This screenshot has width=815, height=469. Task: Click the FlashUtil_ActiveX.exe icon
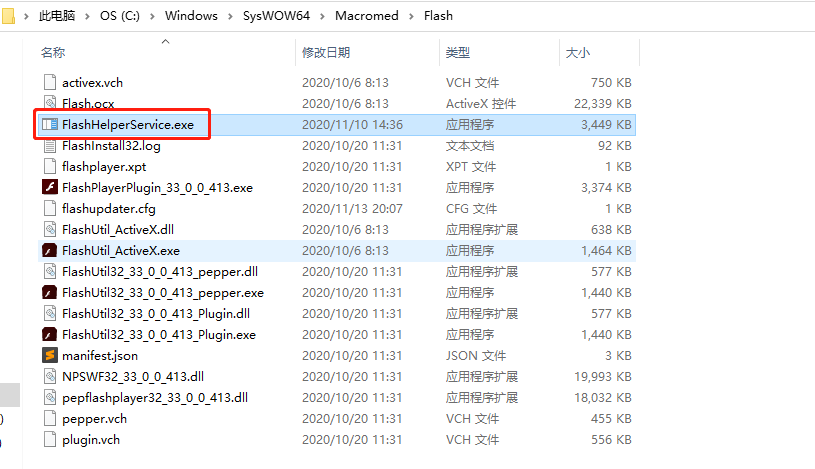pyautogui.click(x=50, y=250)
